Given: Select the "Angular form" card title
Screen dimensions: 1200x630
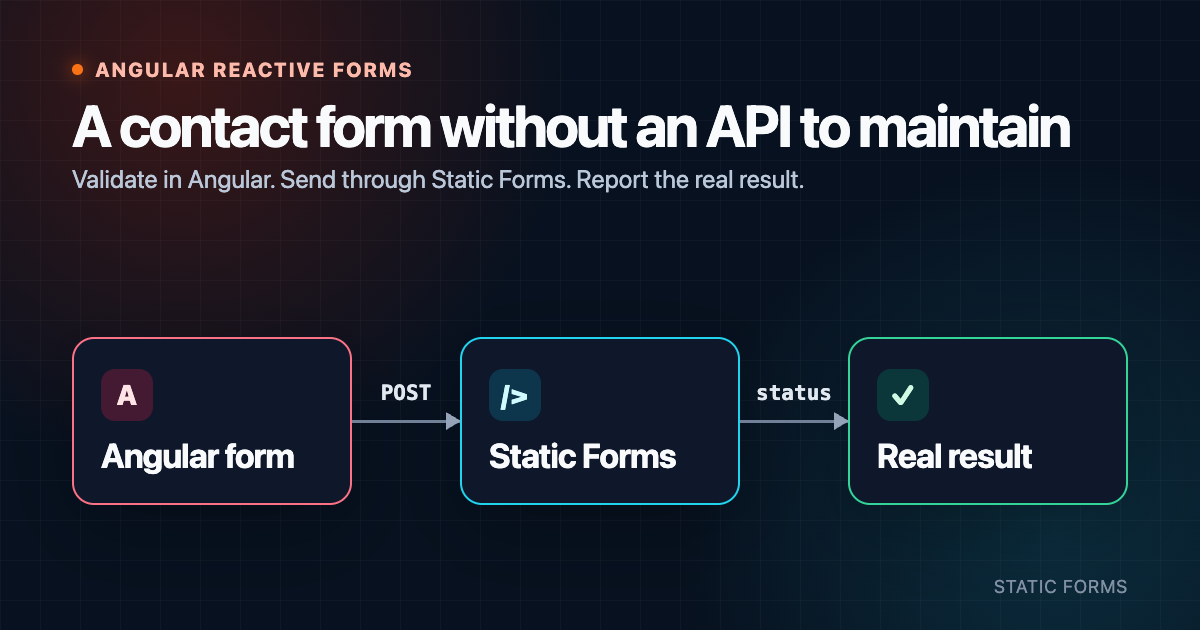Looking at the screenshot, I should point(198,457).
